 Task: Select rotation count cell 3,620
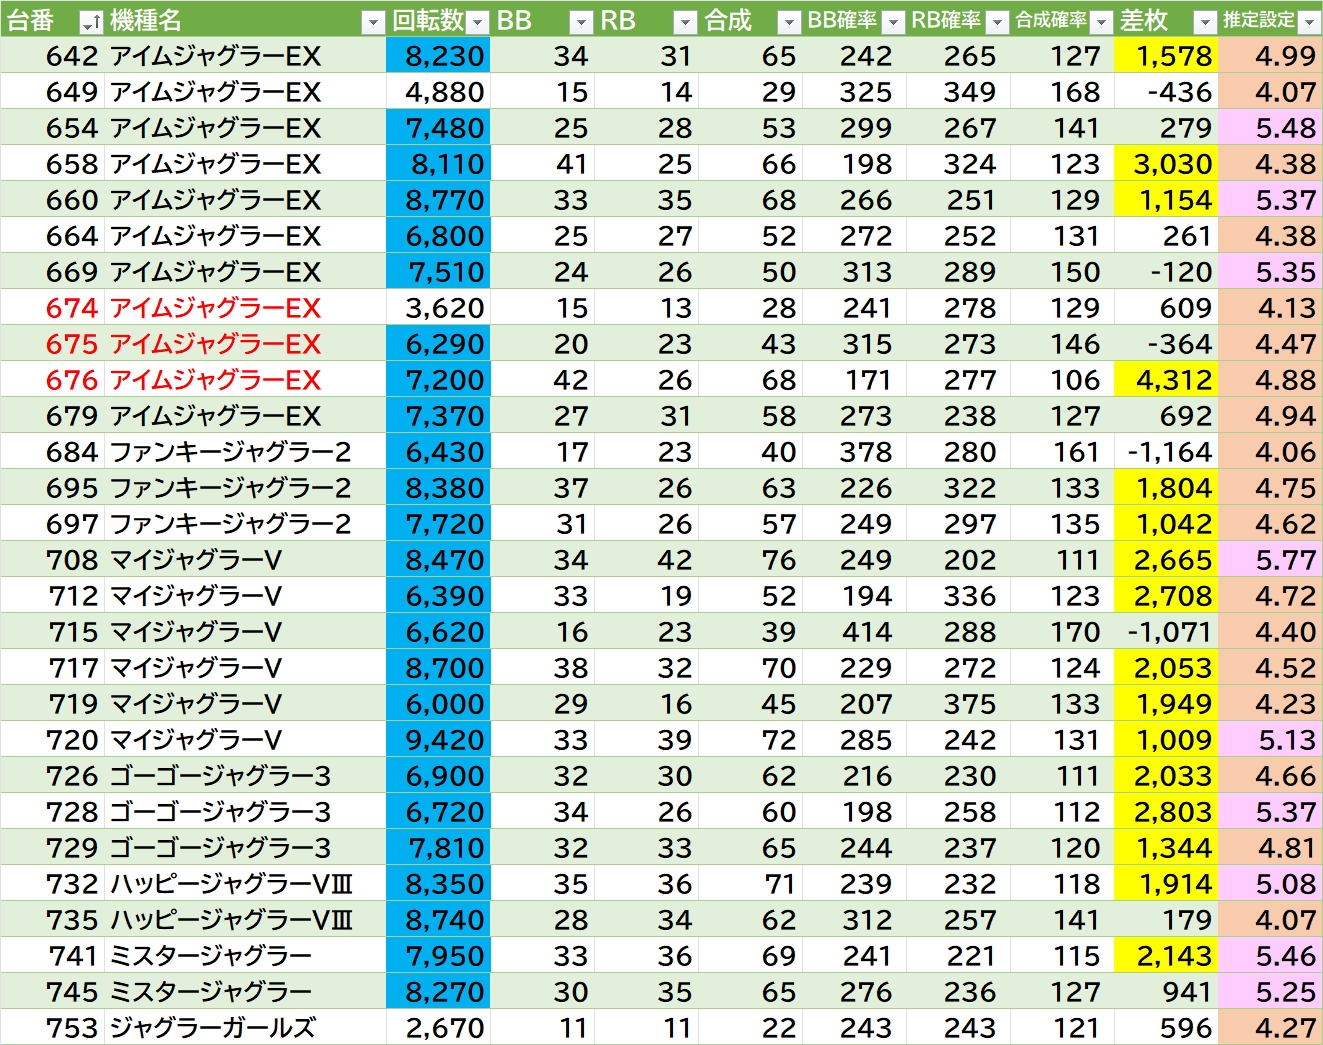click(438, 308)
